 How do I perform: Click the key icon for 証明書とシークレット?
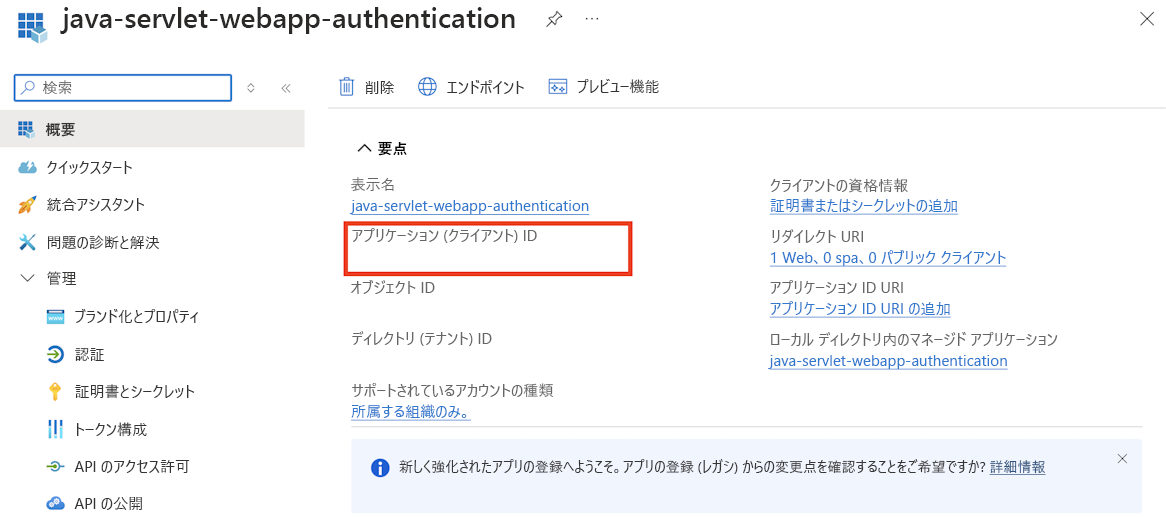tap(55, 391)
